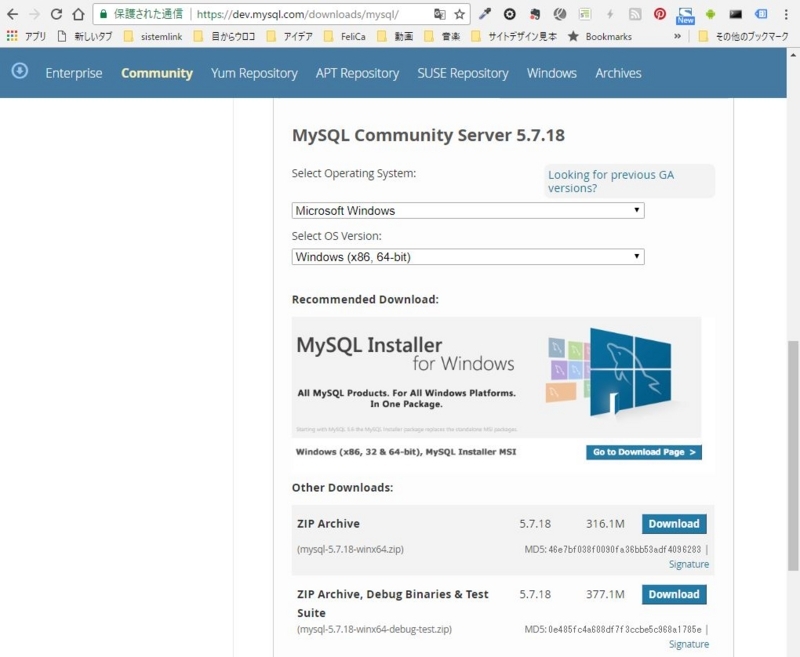Show hidden bookmarks with the double chevron
Image resolution: width=800 pixels, height=657 pixels.
[677, 36]
